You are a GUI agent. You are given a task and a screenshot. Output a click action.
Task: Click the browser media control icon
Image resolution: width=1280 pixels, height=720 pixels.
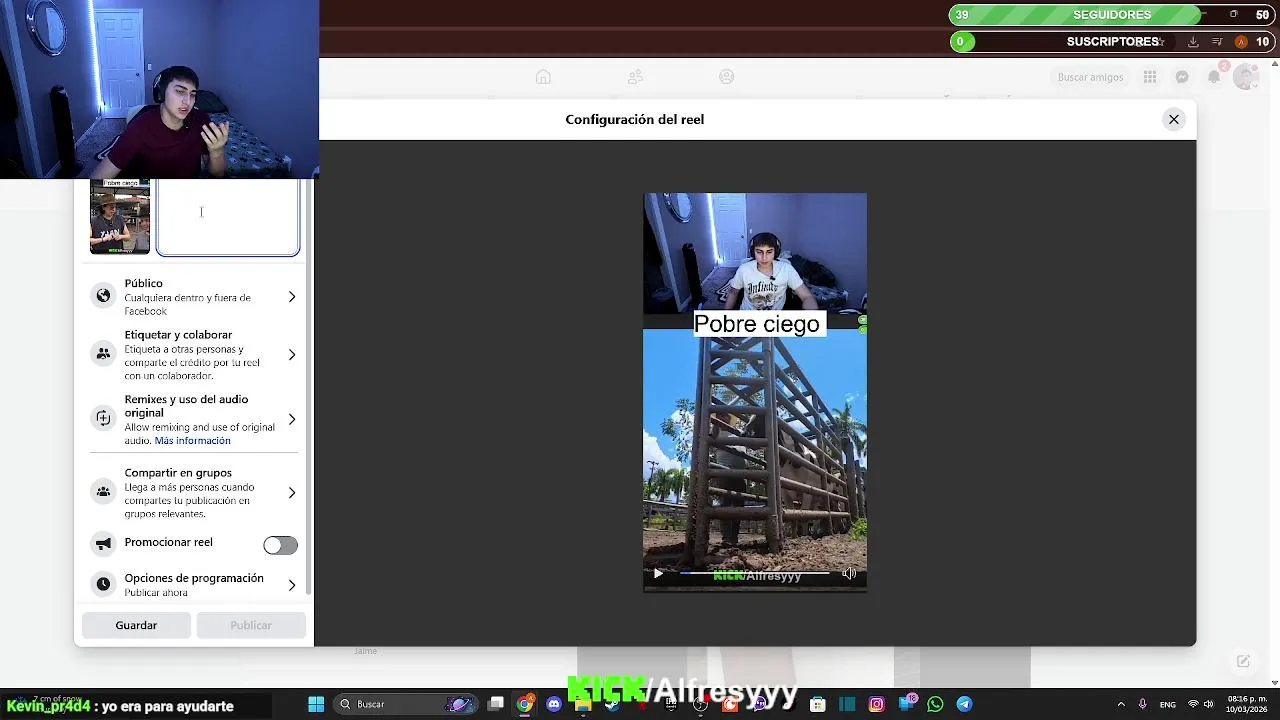click(x=1217, y=42)
